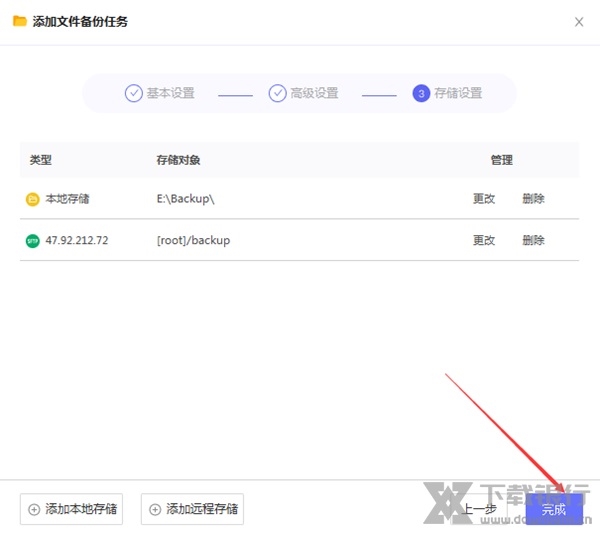Close the 添加文件备份任务 dialog
Screen dimensions: 600x533
coord(579,22)
